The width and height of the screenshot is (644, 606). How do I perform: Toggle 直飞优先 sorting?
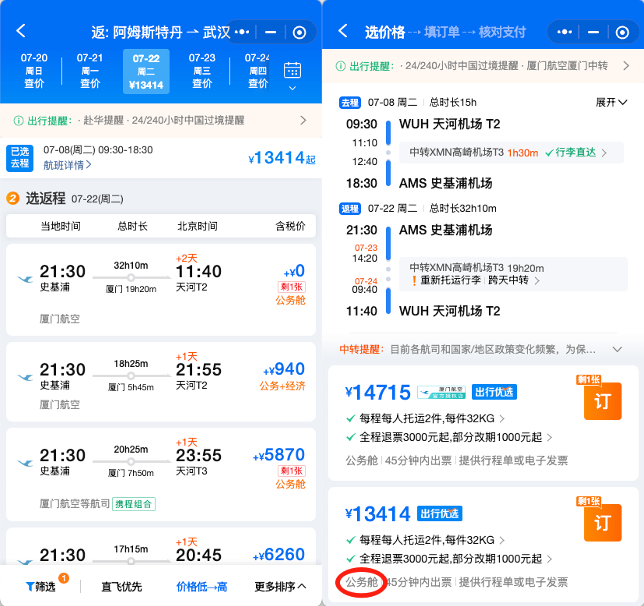click(122, 587)
